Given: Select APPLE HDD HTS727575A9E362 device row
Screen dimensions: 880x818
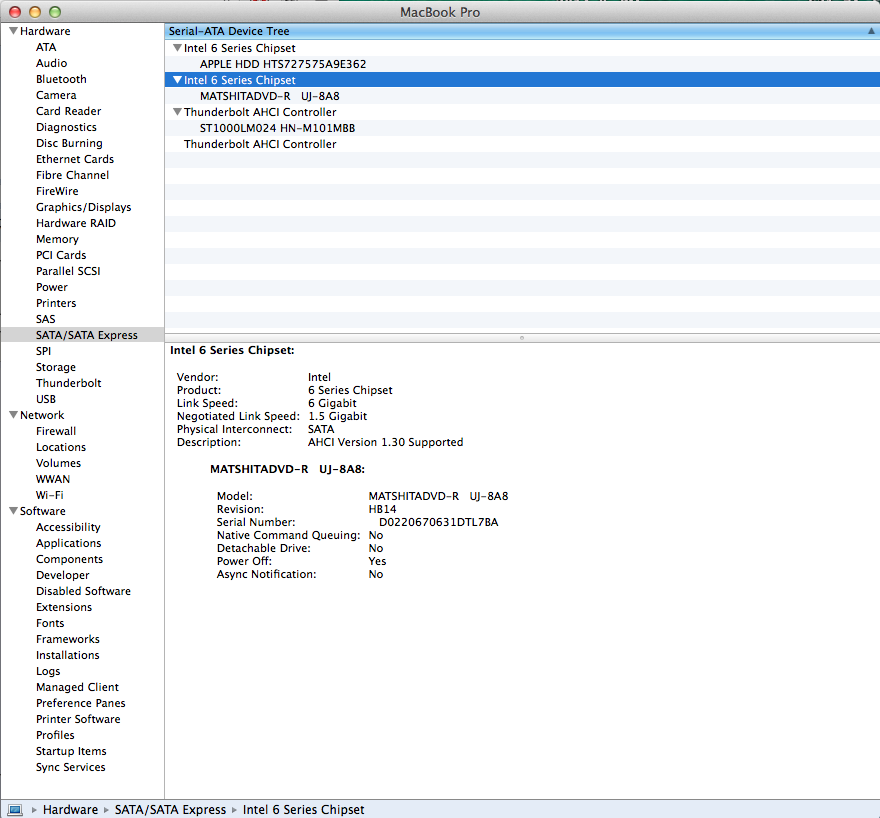Looking at the screenshot, I should [522, 64].
